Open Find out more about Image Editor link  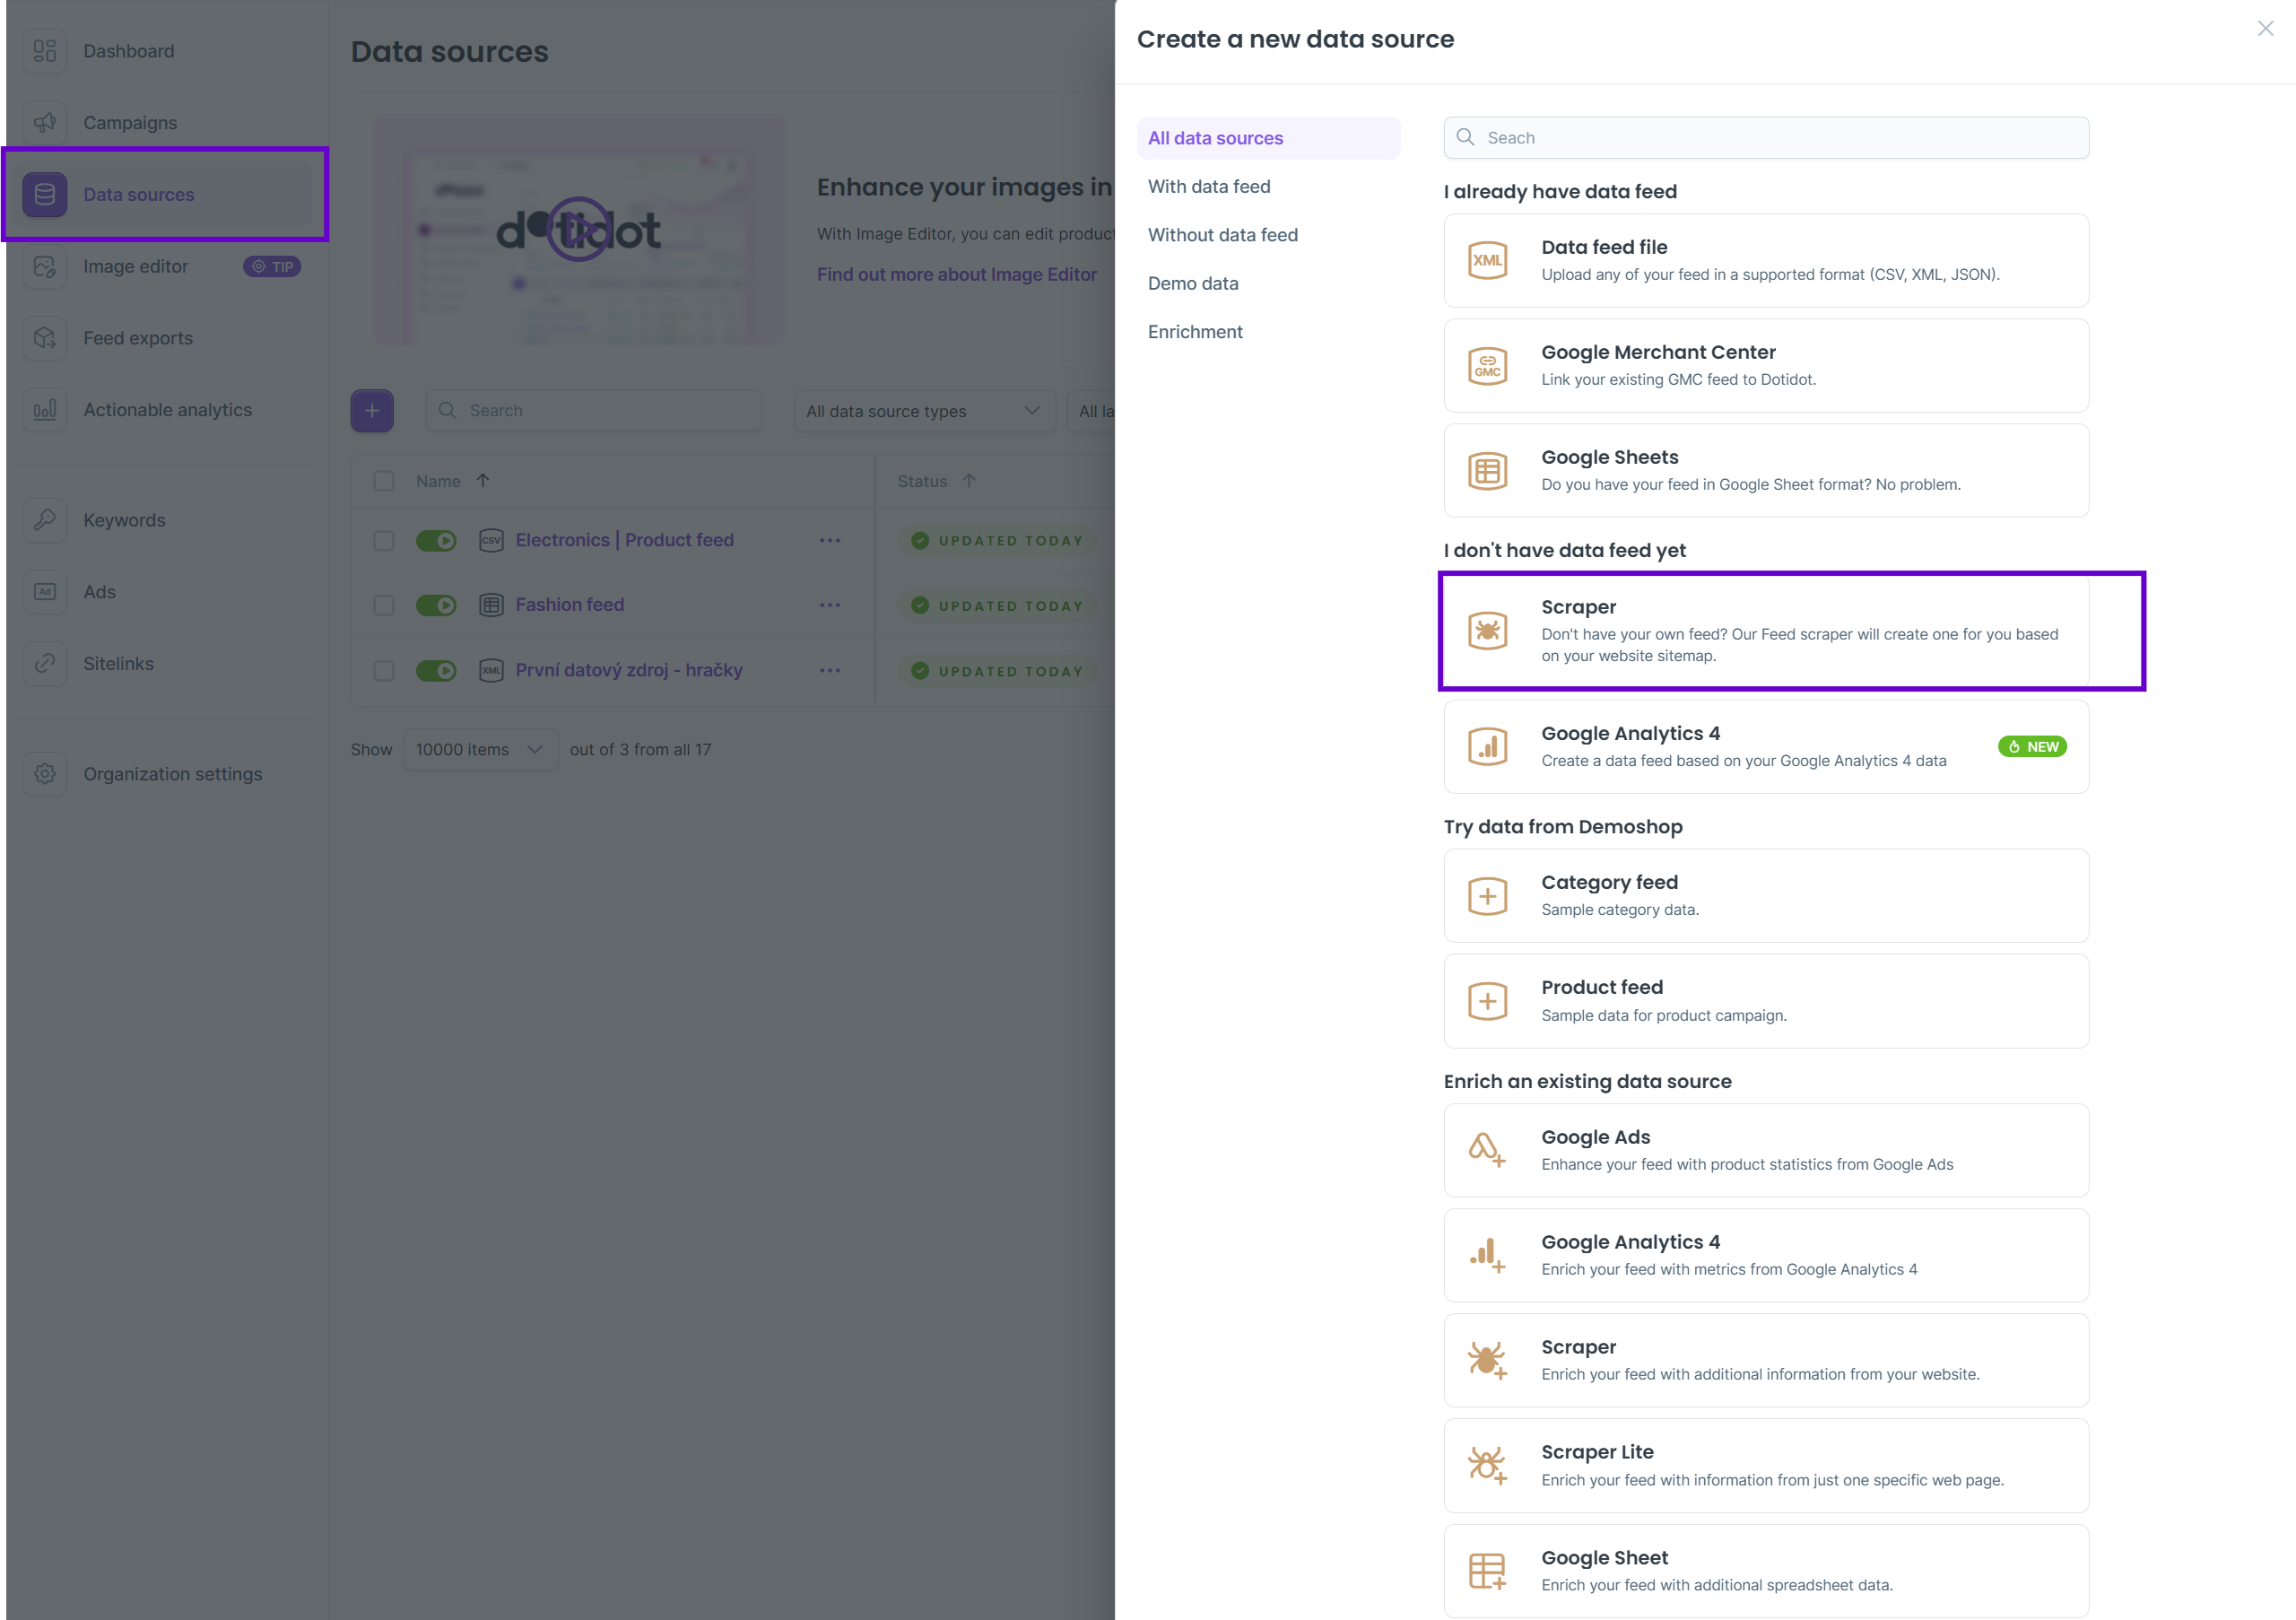pyautogui.click(x=956, y=274)
